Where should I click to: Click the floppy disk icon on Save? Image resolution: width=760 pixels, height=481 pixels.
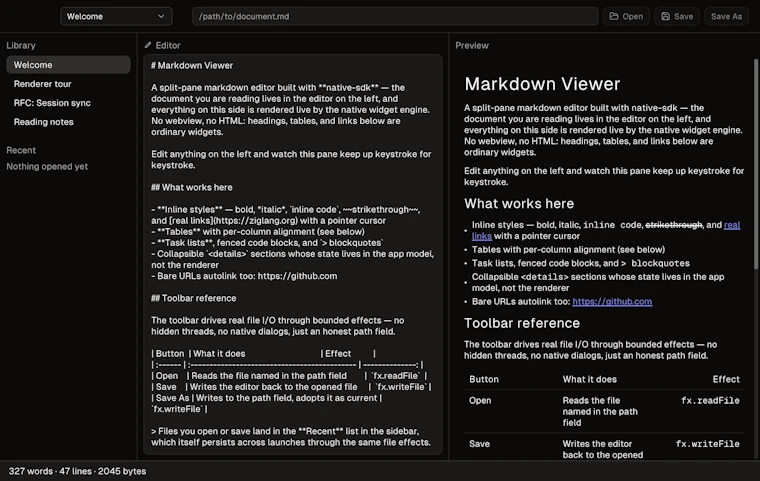point(665,16)
